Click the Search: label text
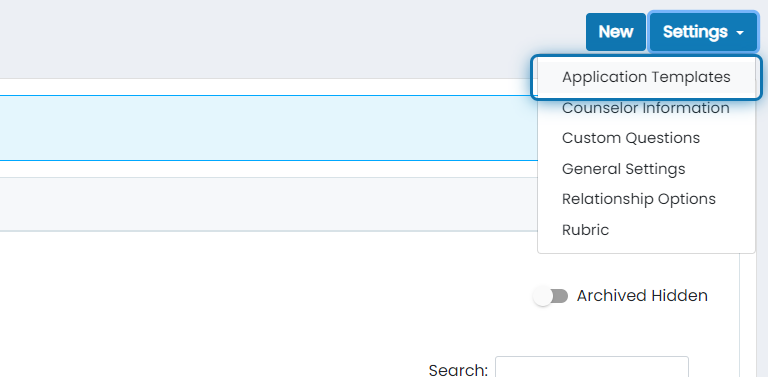The height and width of the screenshot is (377, 768). click(458, 370)
